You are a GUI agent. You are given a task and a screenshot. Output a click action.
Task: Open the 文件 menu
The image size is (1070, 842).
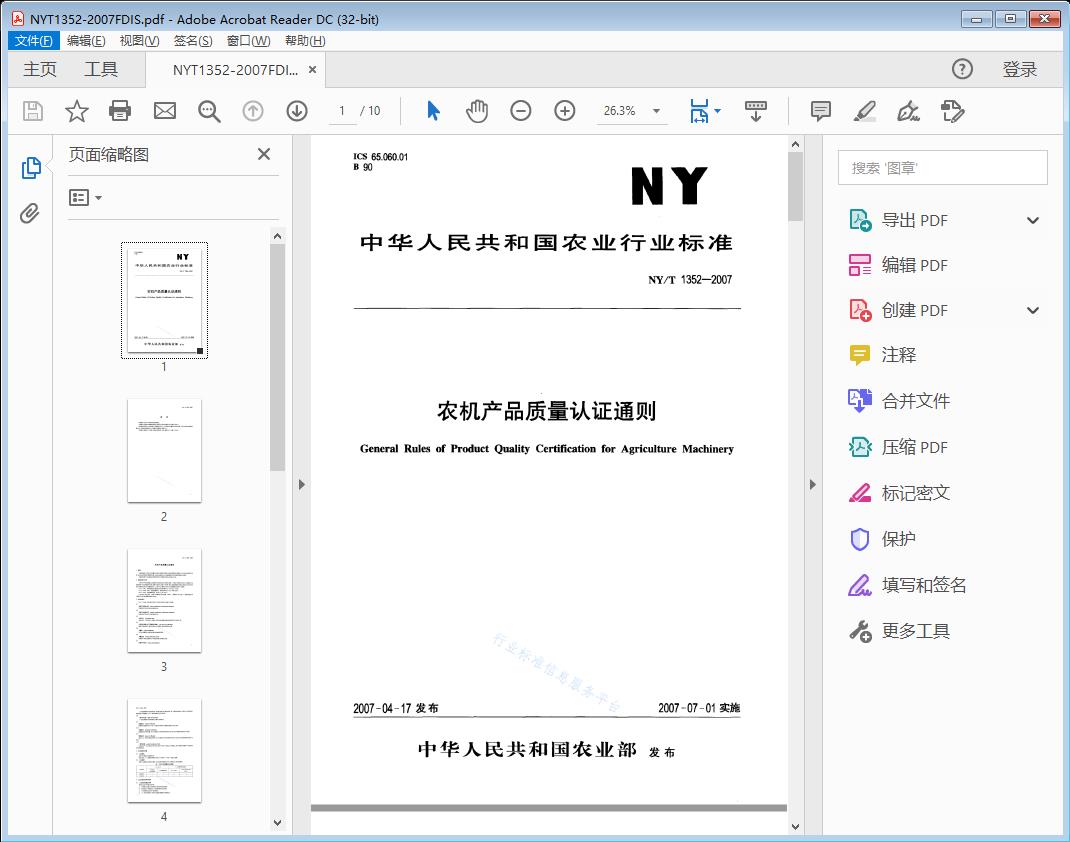click(33, 40)
